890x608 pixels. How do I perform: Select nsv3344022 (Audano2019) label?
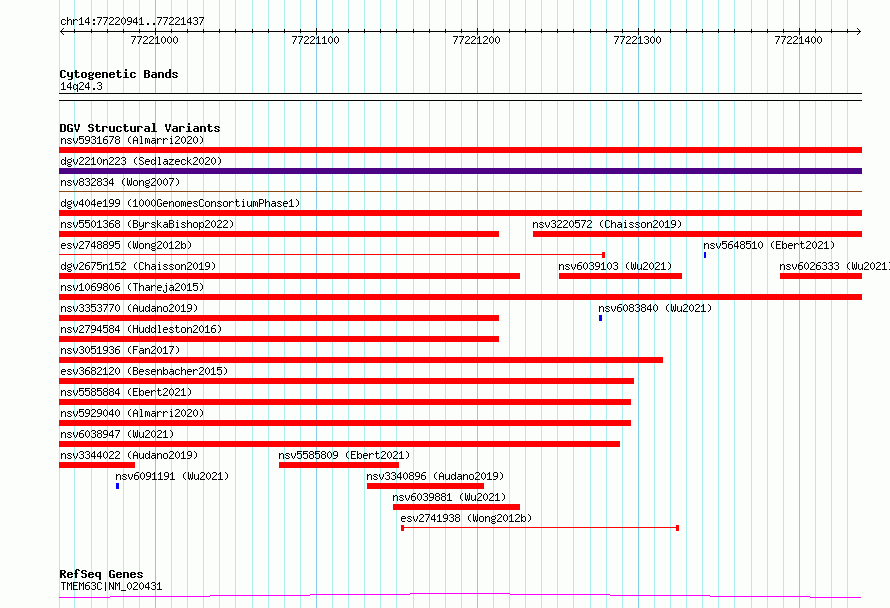(x=129, y=455)
